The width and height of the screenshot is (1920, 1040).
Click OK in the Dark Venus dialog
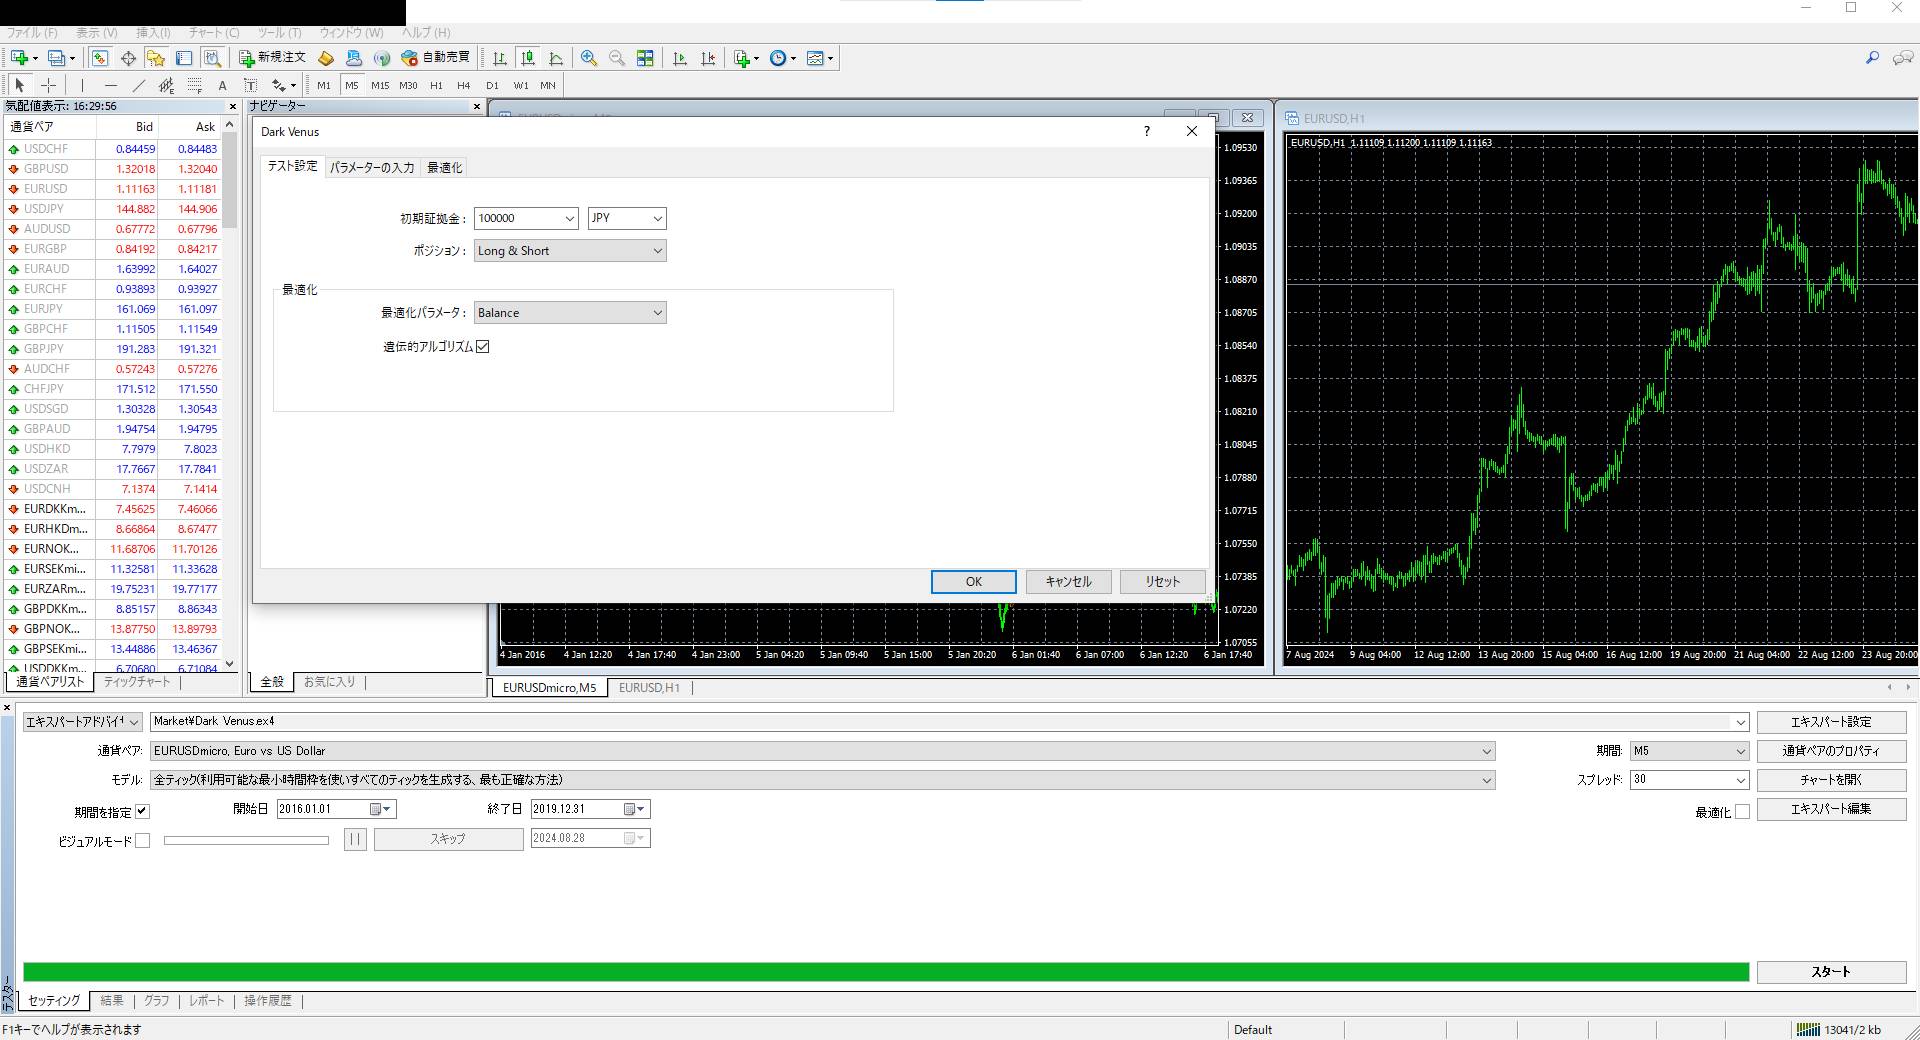coord(974,581)
